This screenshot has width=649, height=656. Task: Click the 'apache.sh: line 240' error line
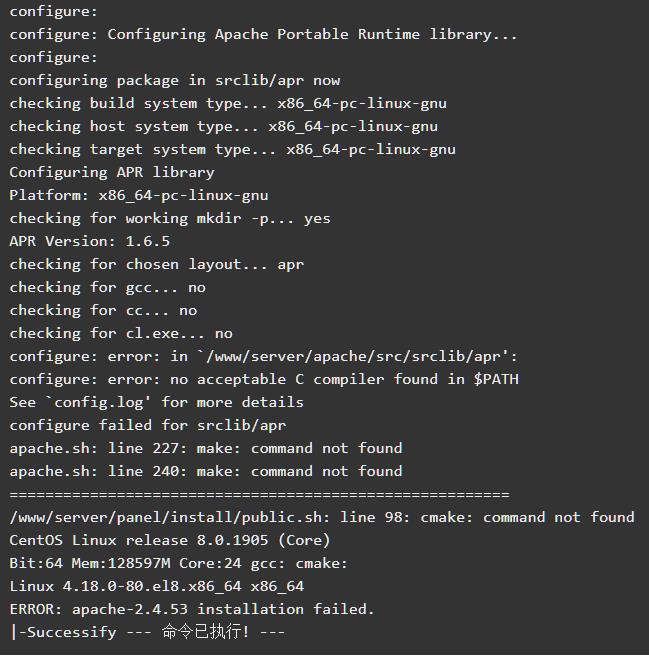206,472
